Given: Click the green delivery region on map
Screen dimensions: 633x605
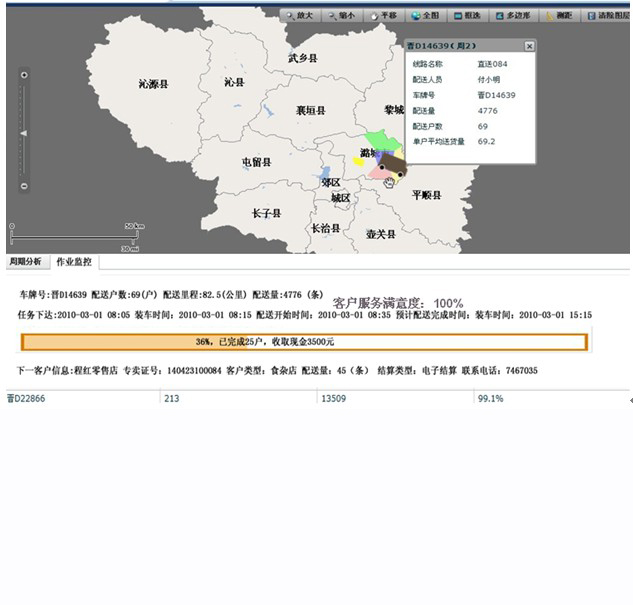Looking at the screenshot, I should tap(384, 141).
